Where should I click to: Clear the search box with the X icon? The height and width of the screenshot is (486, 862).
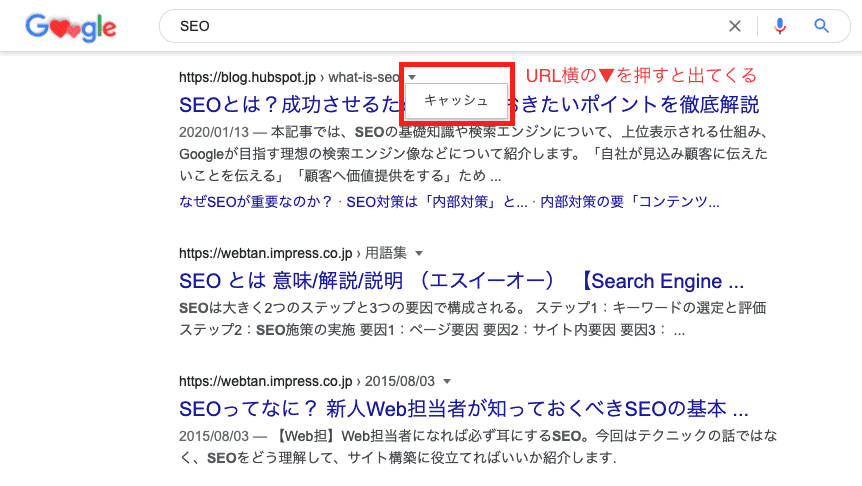[734, 26]
